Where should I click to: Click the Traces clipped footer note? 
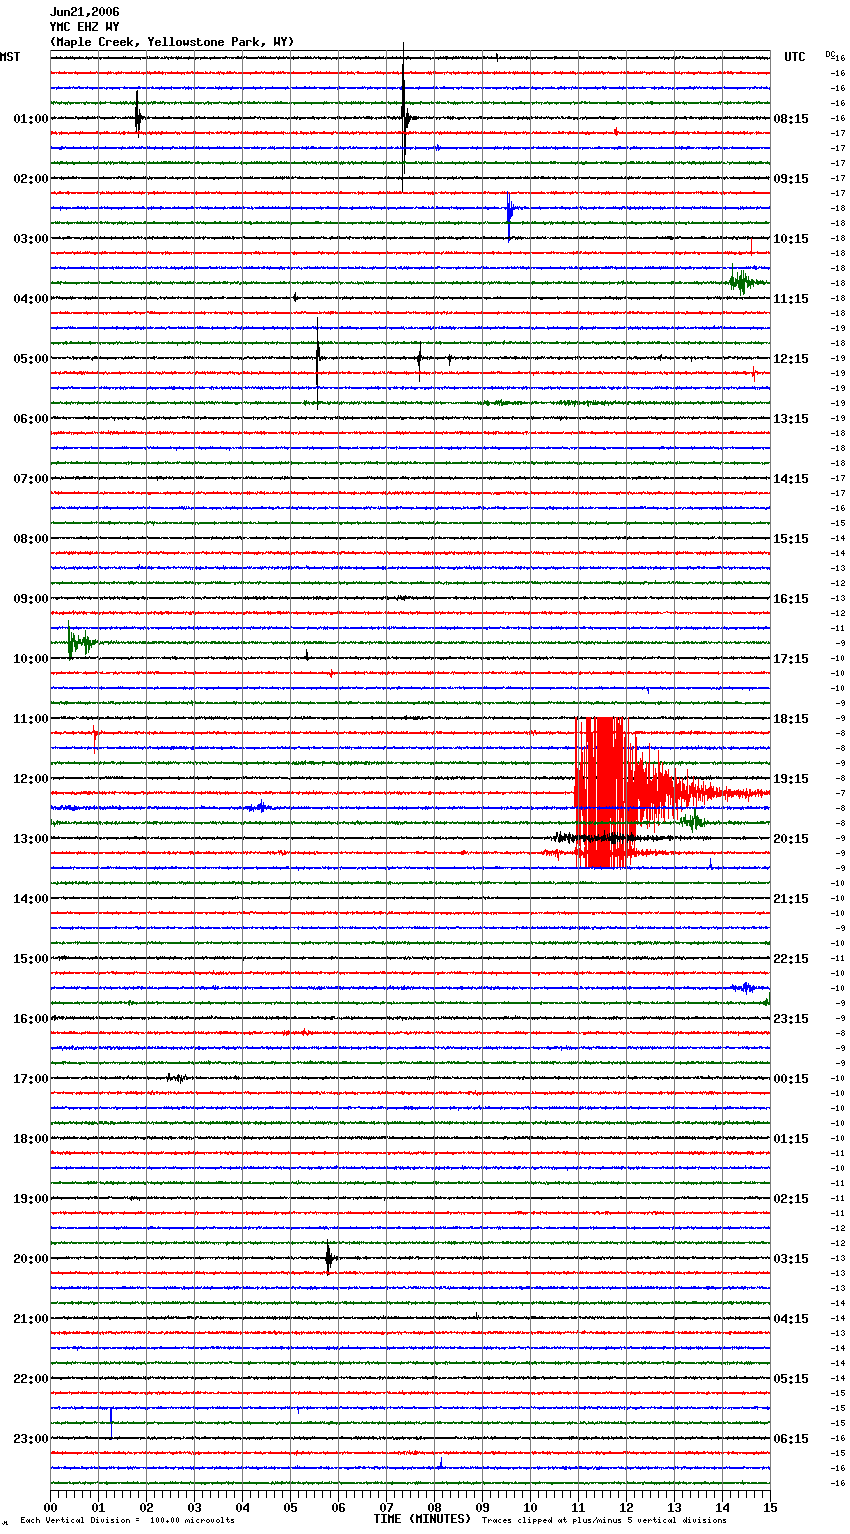click(x=604, y=1520)
